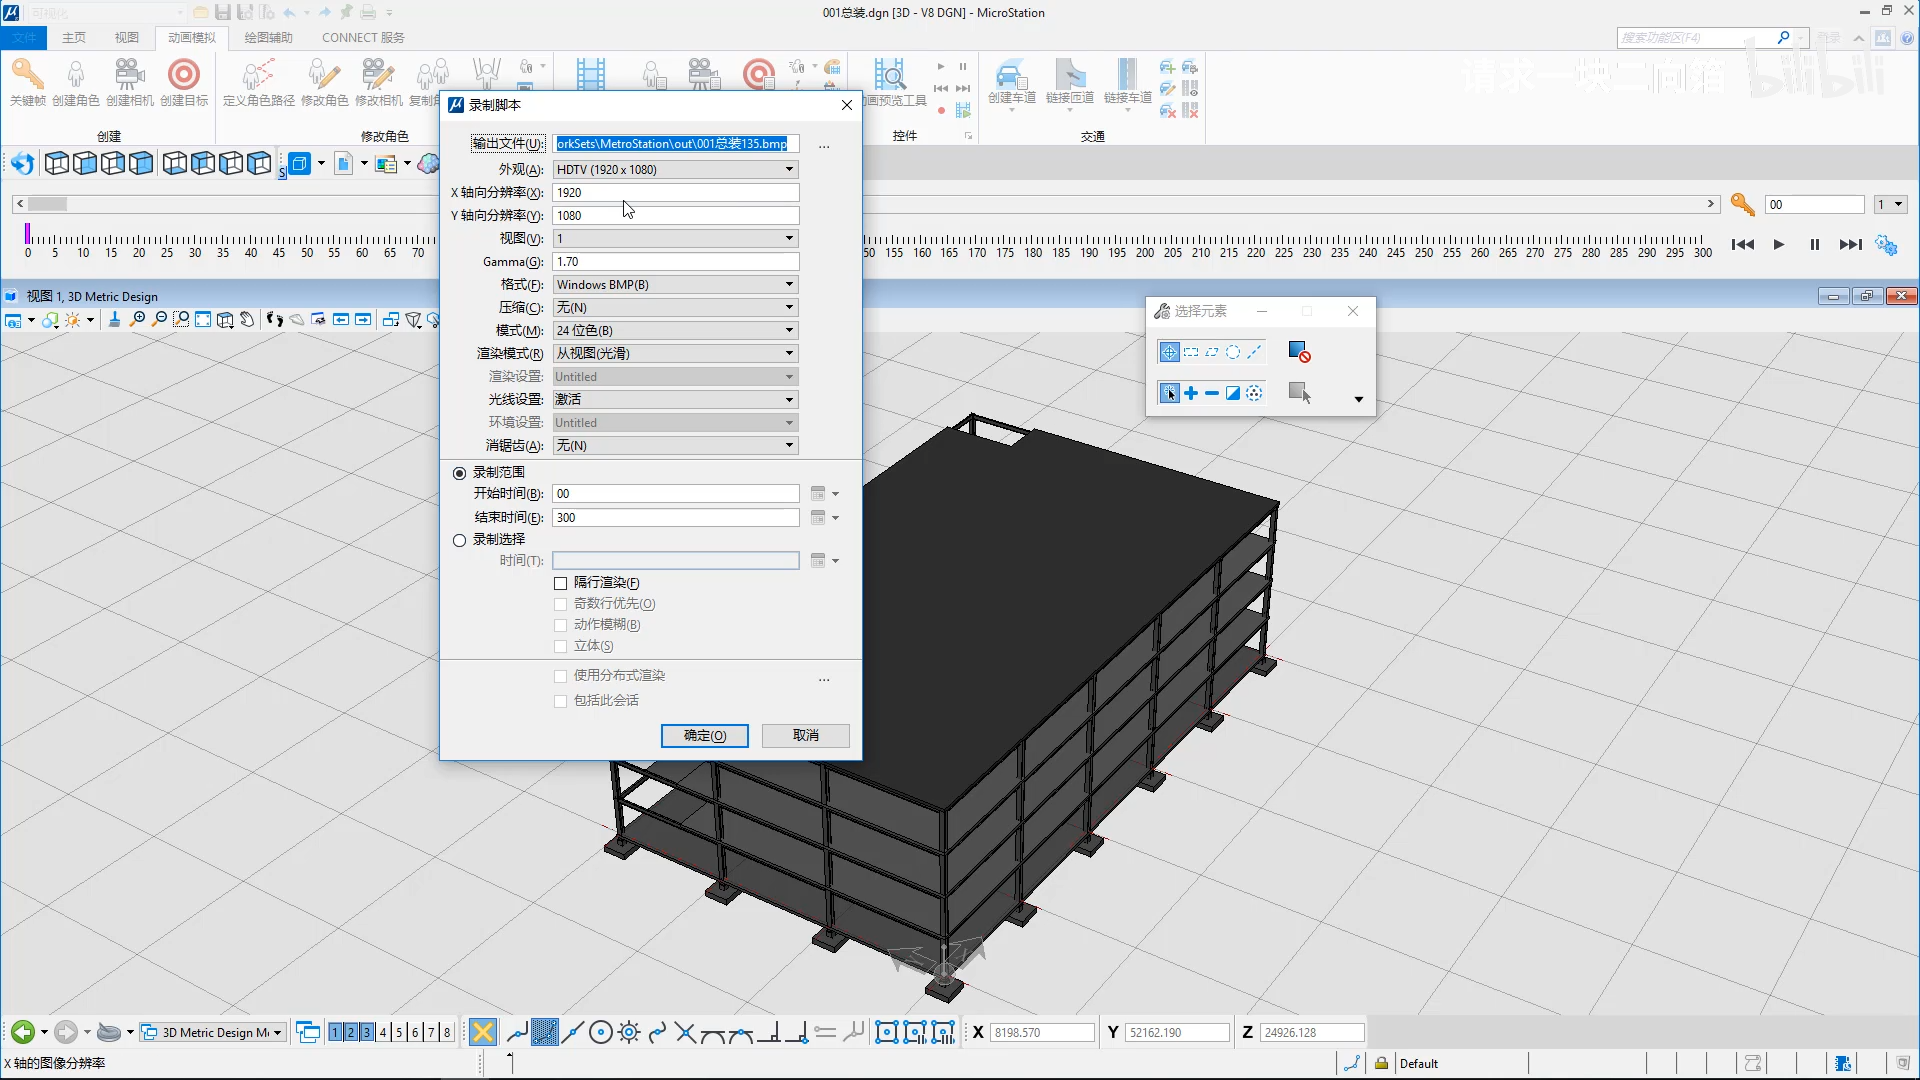The width and height of the screenshot is (1920, 1080).
Task: Click the 取消 button
Action: click(805, 736)
